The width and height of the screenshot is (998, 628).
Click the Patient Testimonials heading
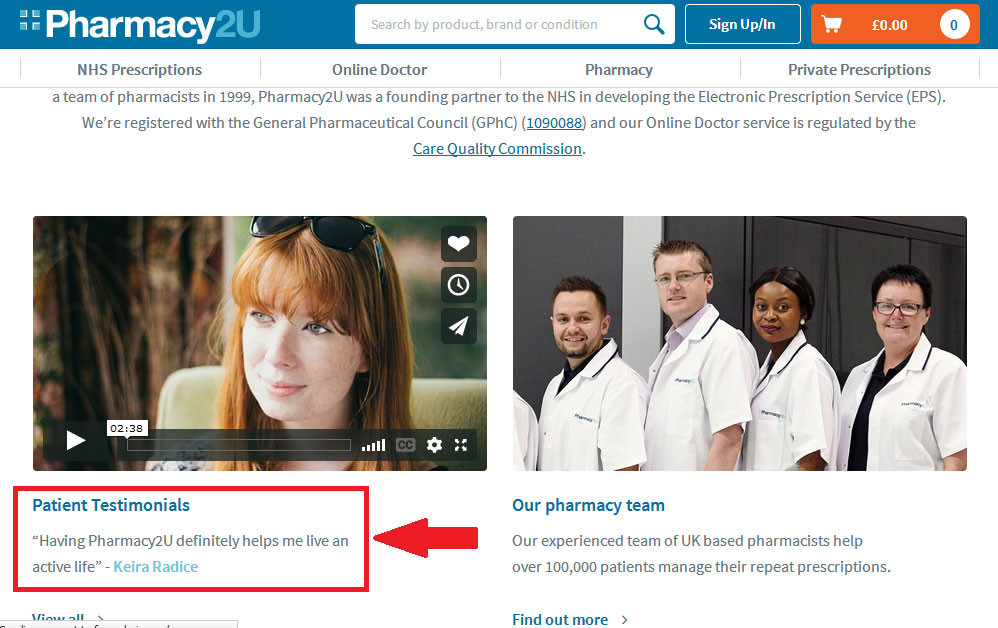coord(111,505)
